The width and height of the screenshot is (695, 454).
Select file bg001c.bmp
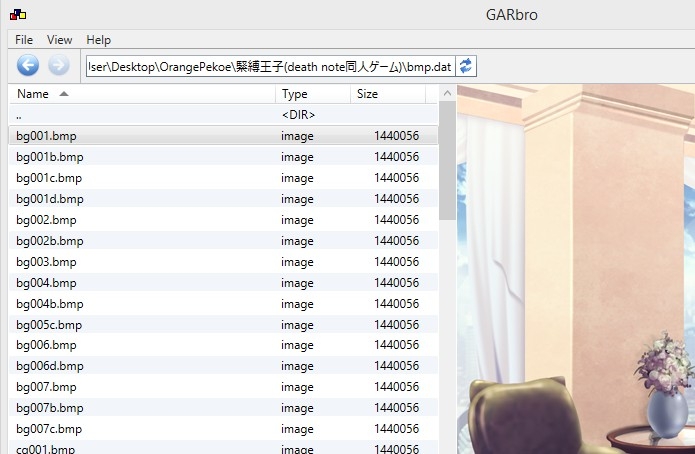click(x=223, y=178)
